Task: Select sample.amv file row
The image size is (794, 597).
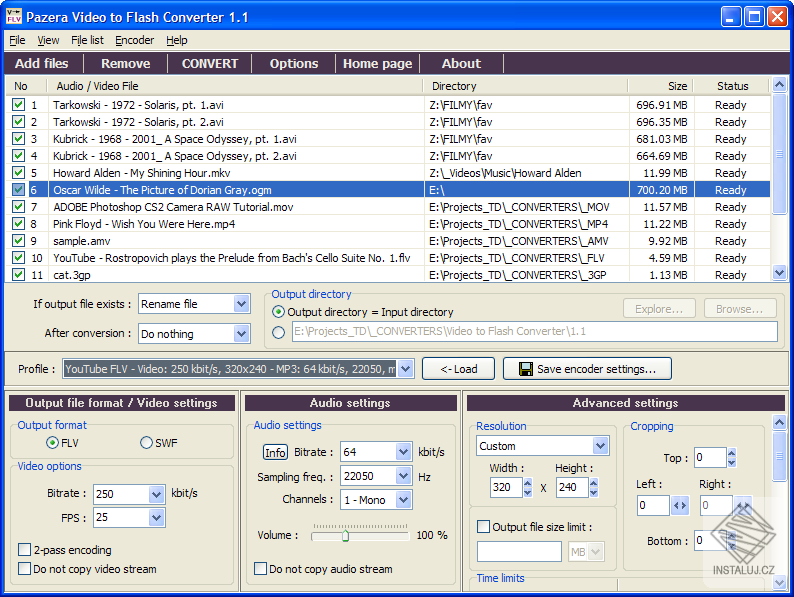Action: coord(389,241)
